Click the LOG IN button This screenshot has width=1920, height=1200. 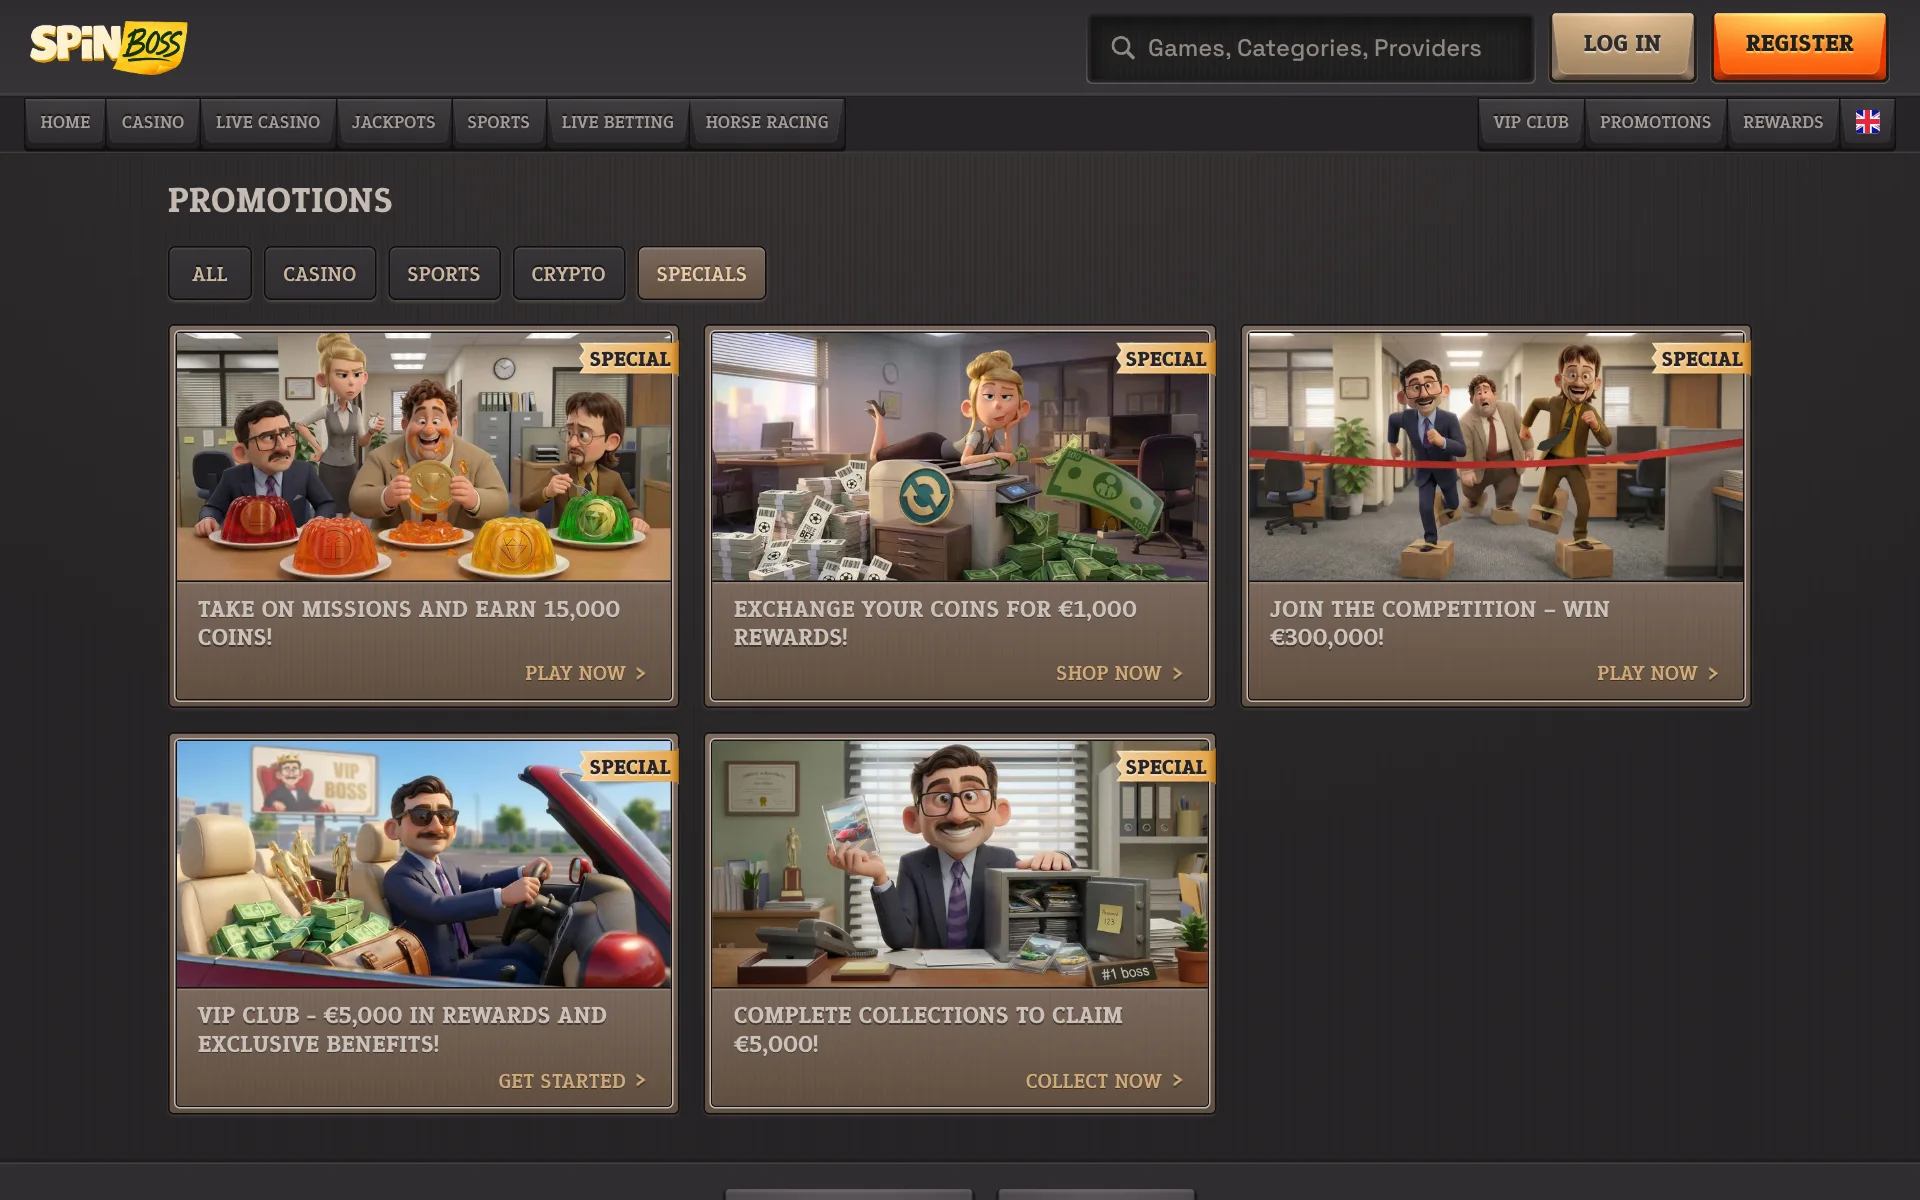click(1622, 45)
